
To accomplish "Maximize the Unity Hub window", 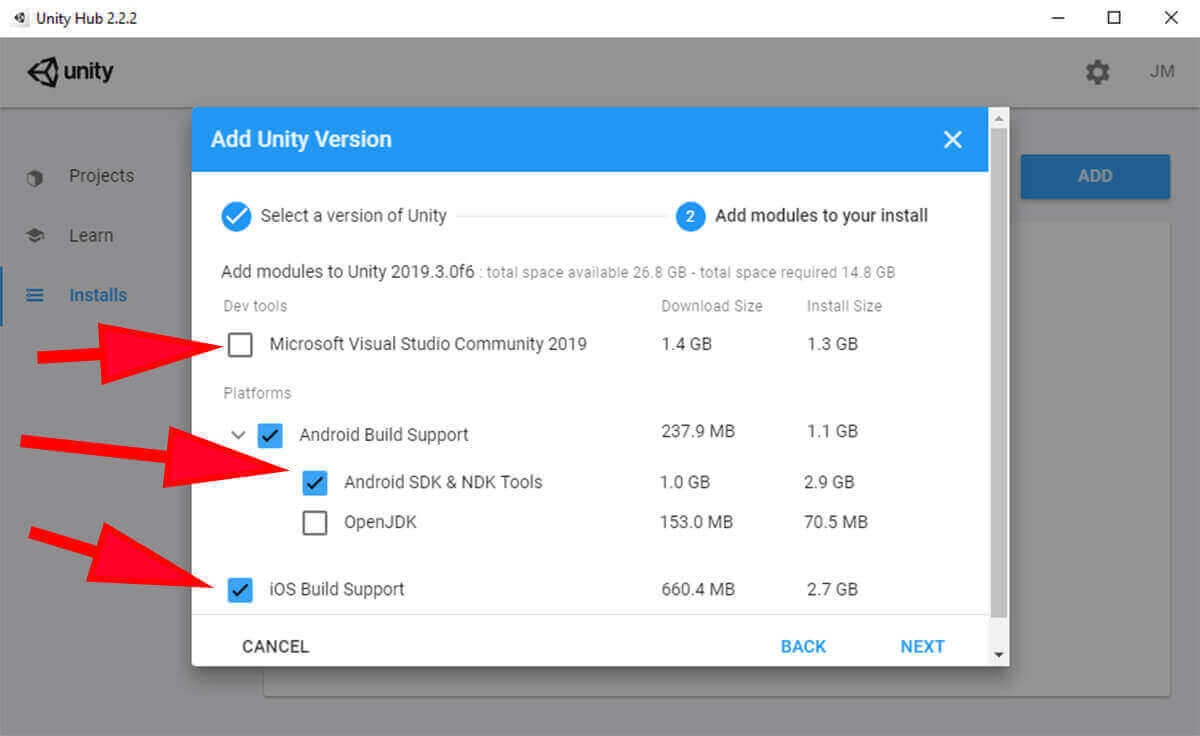I will (x=1114, y=17).
